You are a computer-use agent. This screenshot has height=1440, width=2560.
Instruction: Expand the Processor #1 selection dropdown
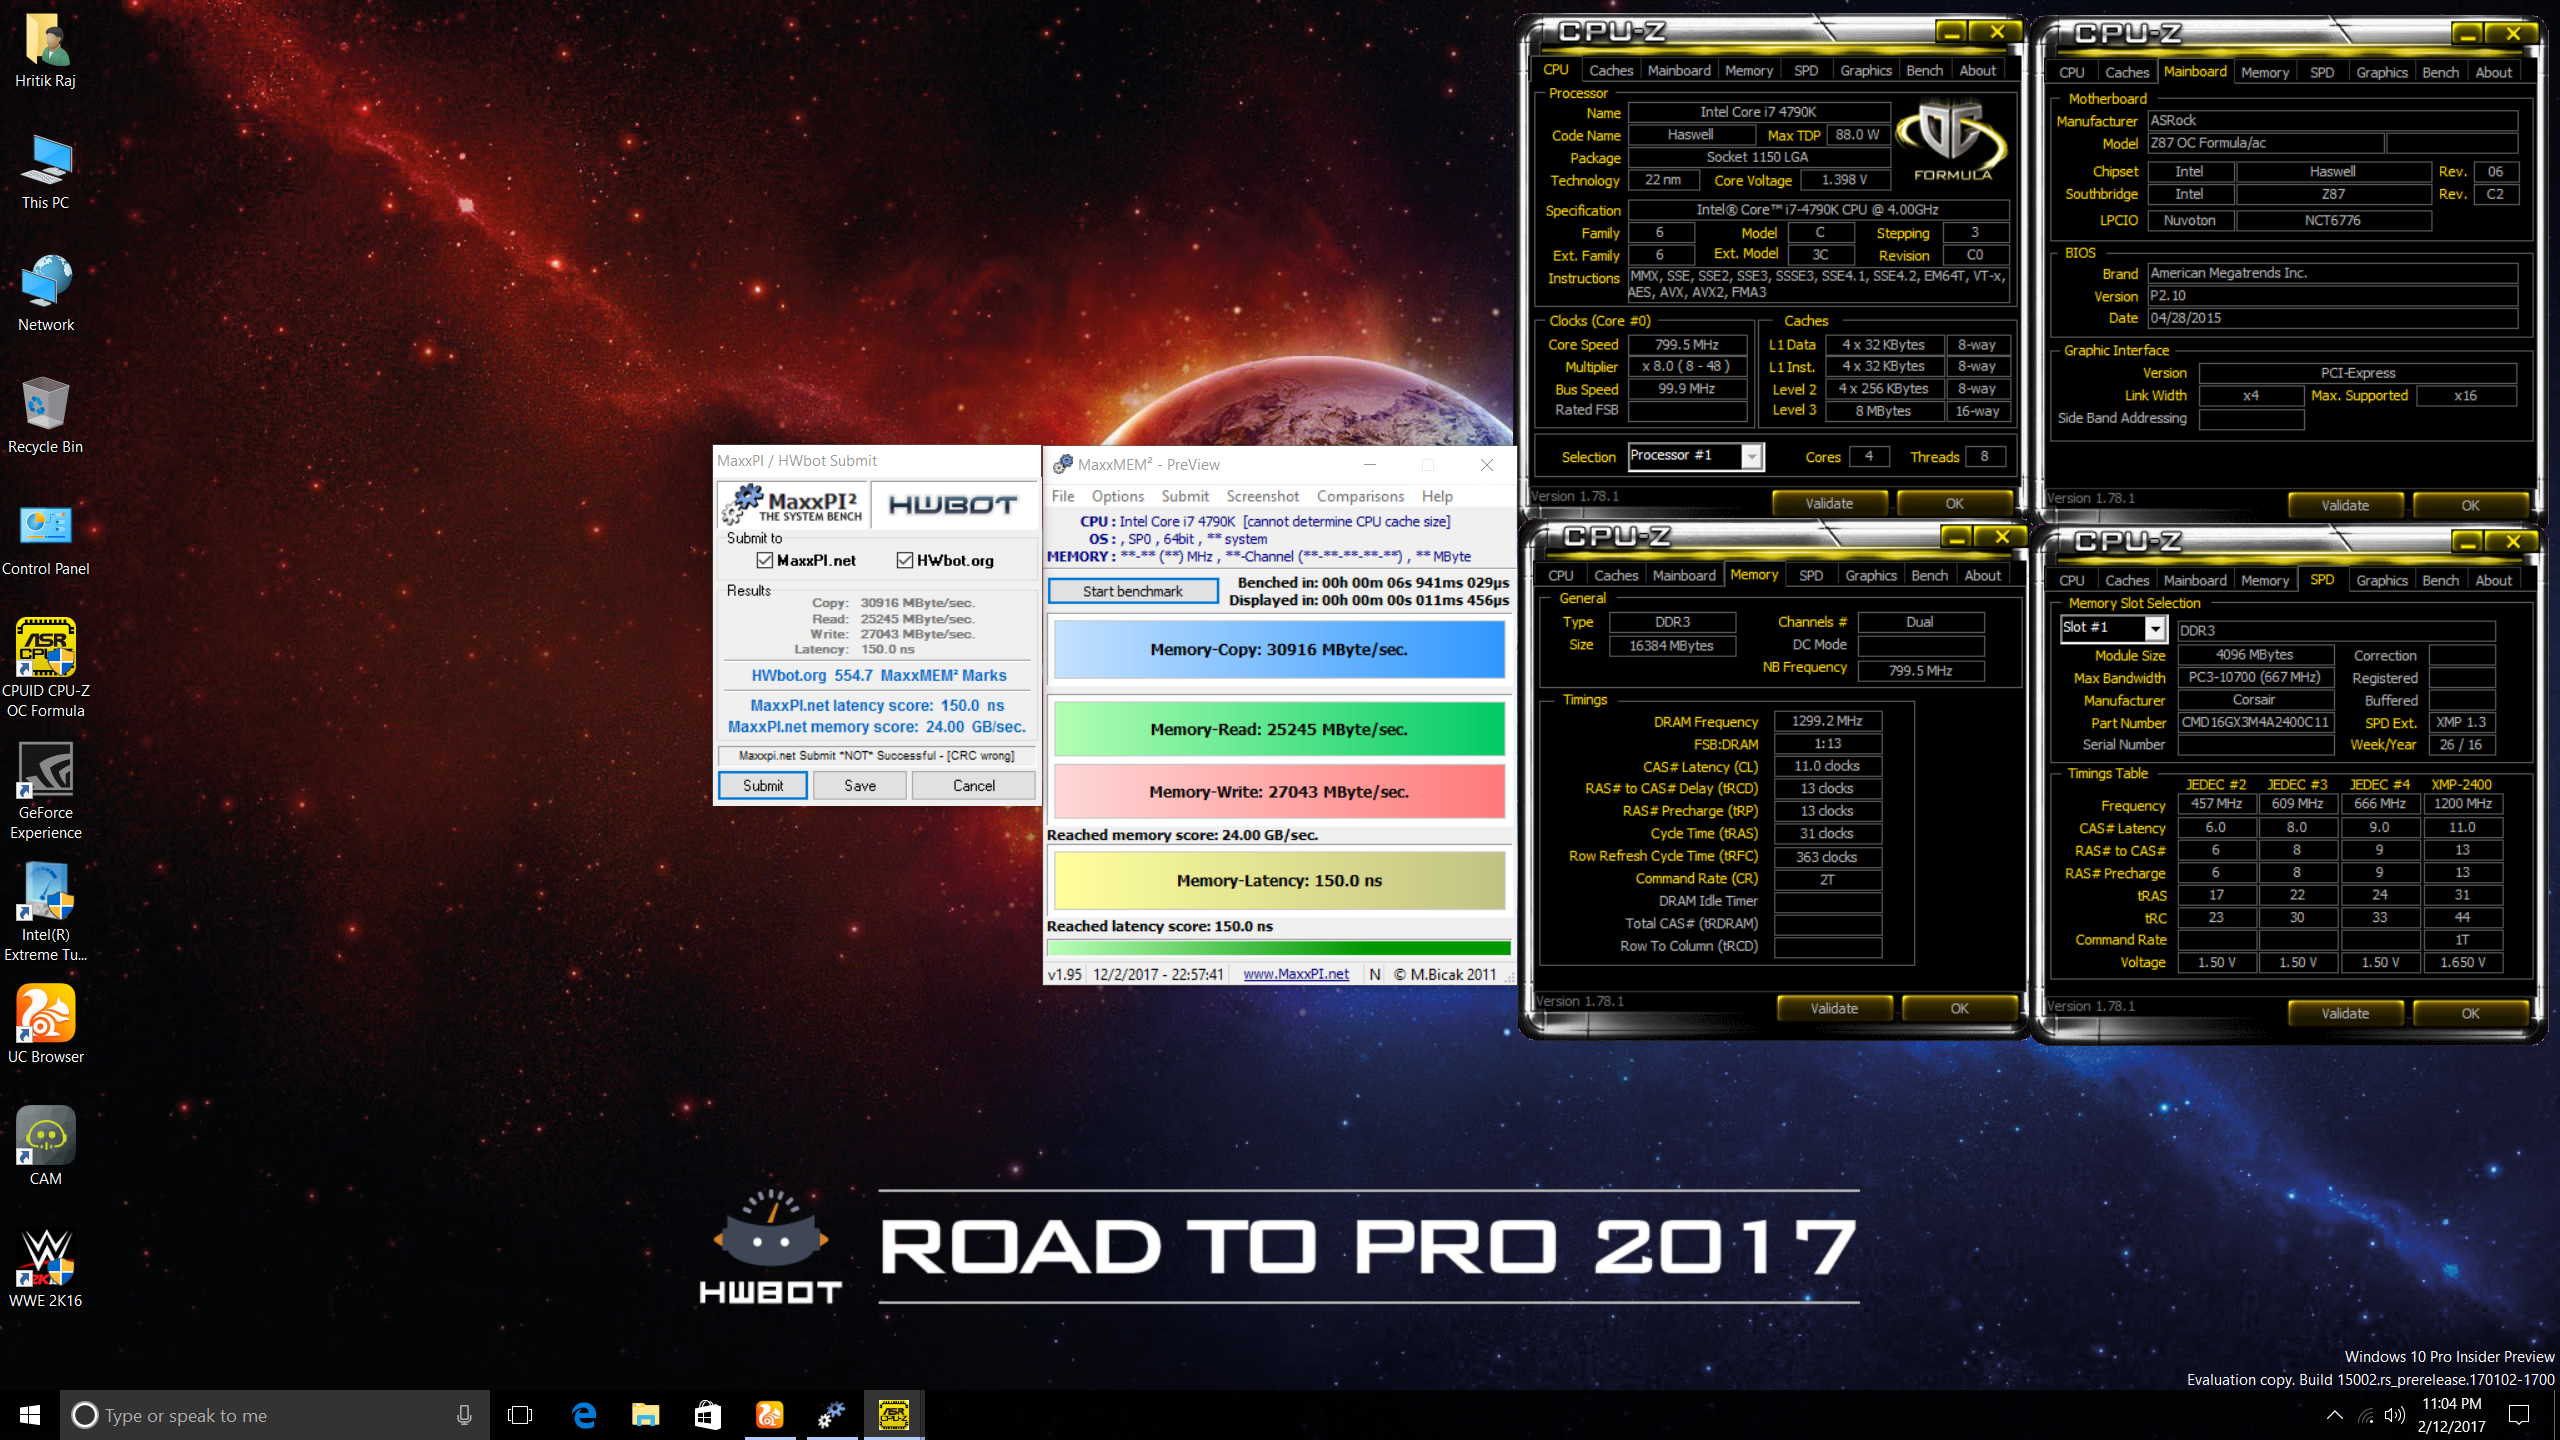[1751, 456]
